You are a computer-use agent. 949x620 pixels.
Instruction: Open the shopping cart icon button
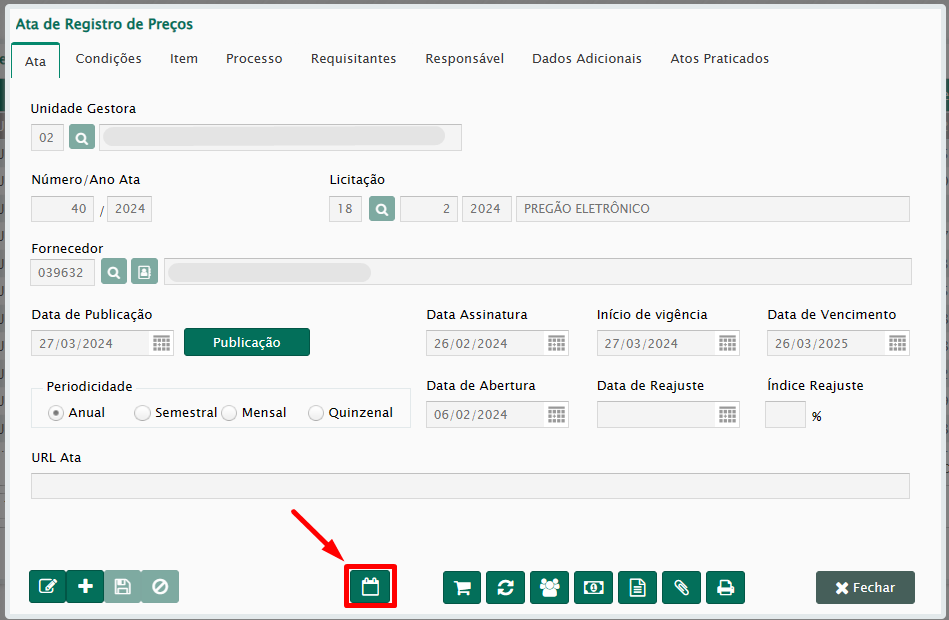462,588
